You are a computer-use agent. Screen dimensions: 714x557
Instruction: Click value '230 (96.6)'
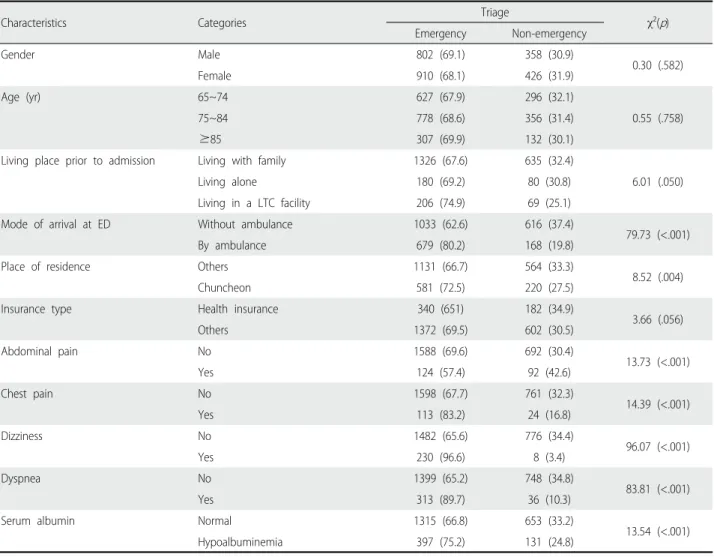tap(440, 457)
